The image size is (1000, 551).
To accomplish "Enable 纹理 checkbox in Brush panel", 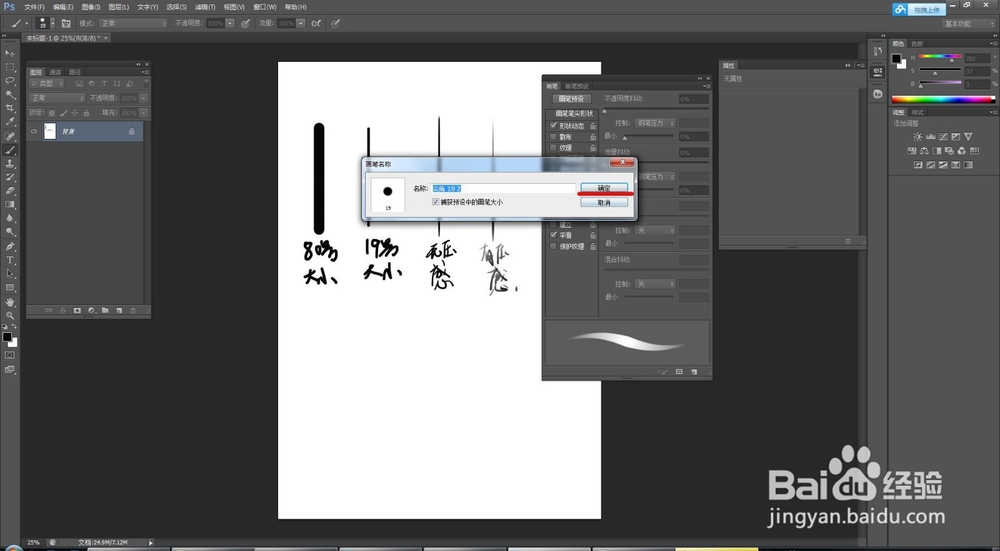I will tap(553, 147).
